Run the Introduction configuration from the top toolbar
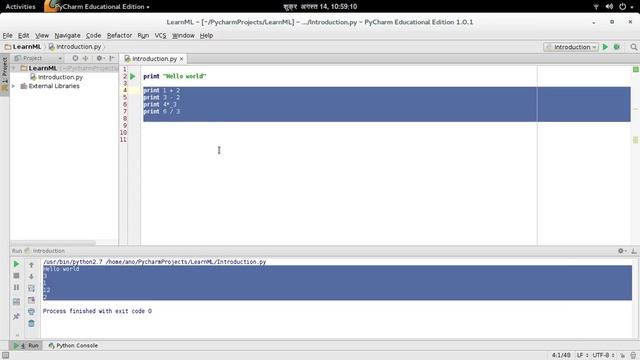This screenshot has height=360, width=640. point(605,47)
